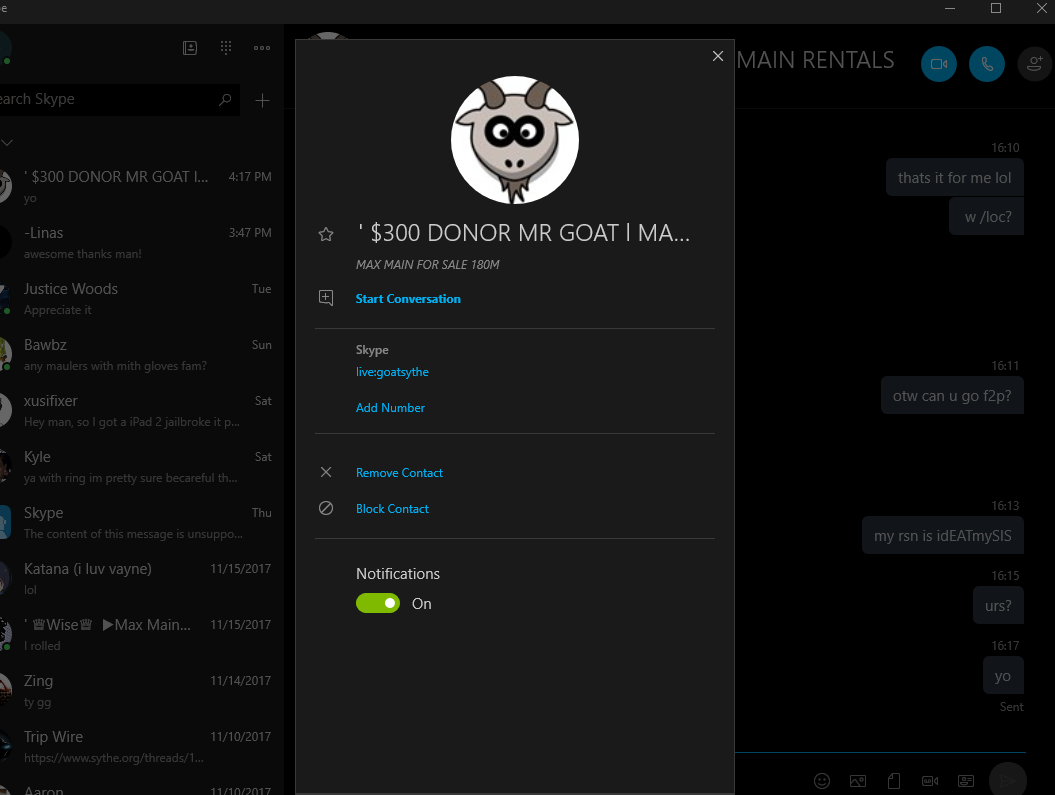The width and height of the screenshot is (1055, 795).
Task: Attach a file to the message
Action: click(894, 781)
